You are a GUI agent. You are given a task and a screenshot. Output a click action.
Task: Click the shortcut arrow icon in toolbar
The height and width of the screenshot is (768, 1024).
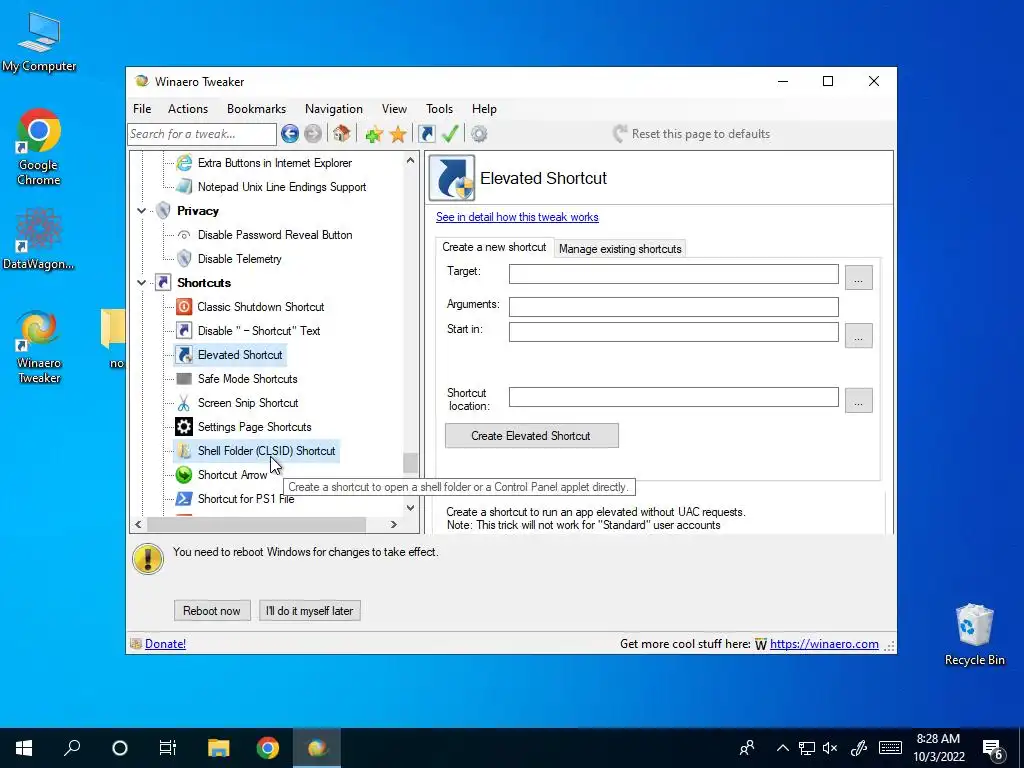(x=426, y=134)
